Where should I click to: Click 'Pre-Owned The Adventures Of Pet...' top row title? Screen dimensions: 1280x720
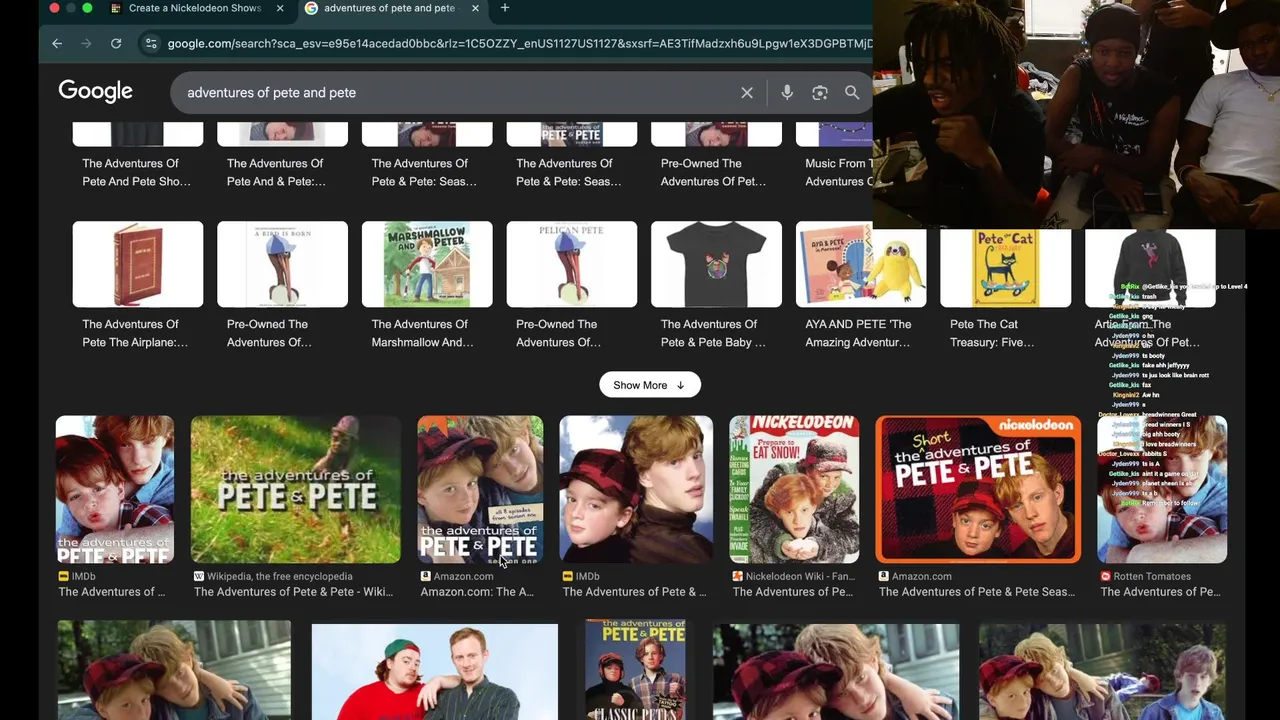click(713, 172)
